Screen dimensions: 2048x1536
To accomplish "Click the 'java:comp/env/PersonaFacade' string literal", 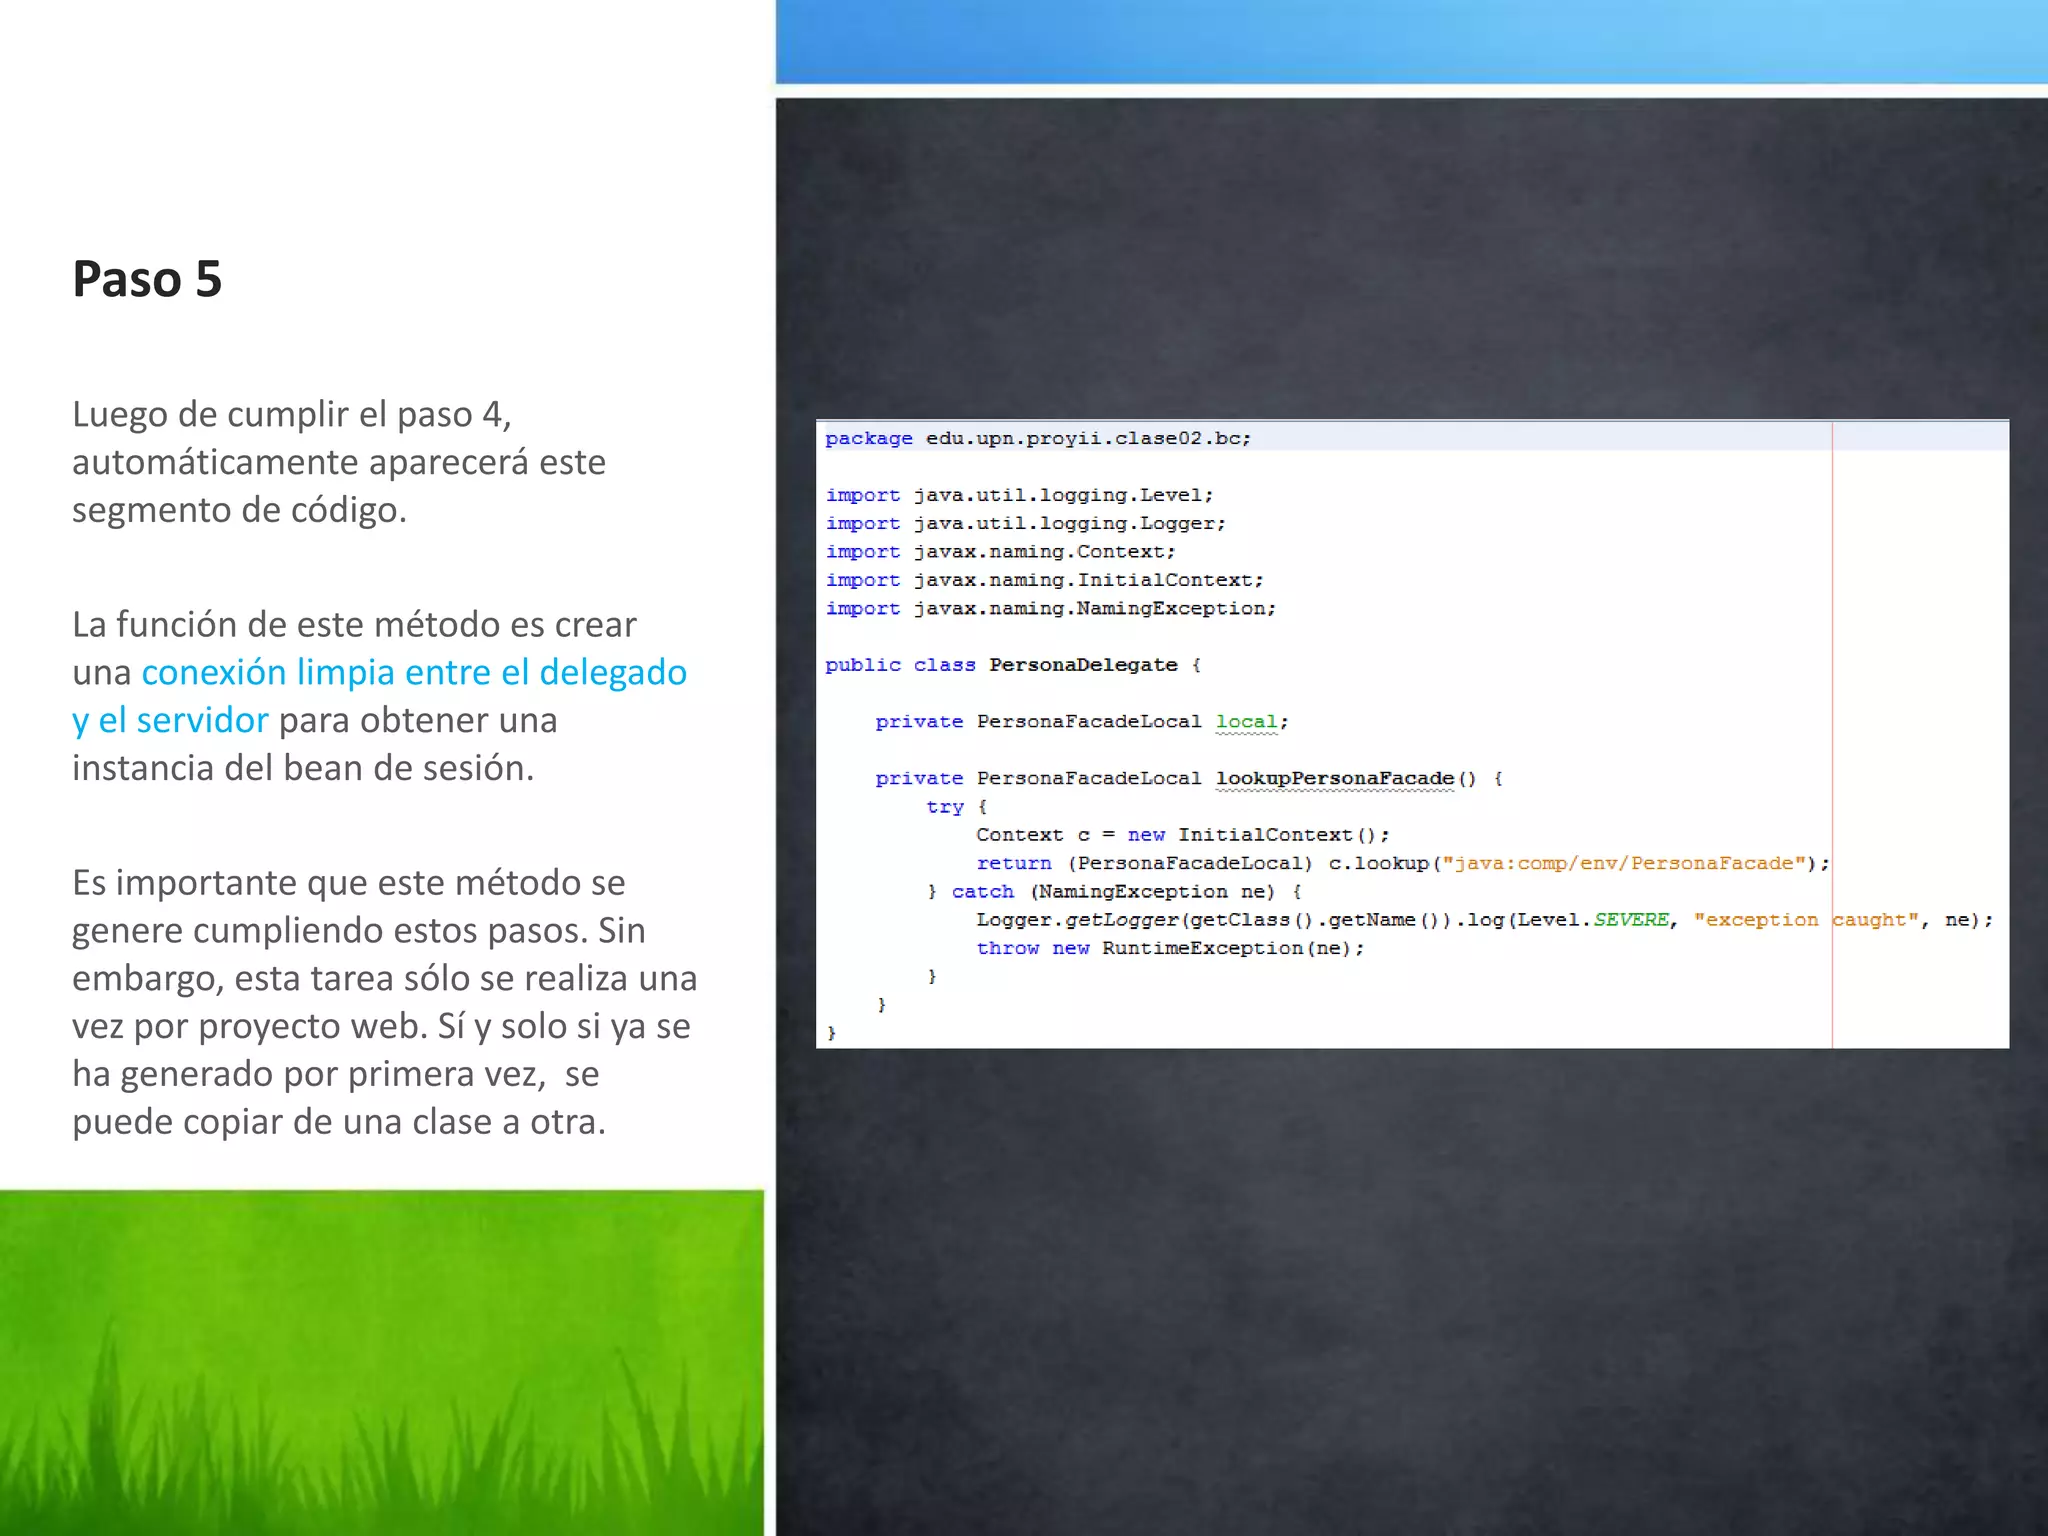I will tap(1624, 863).
